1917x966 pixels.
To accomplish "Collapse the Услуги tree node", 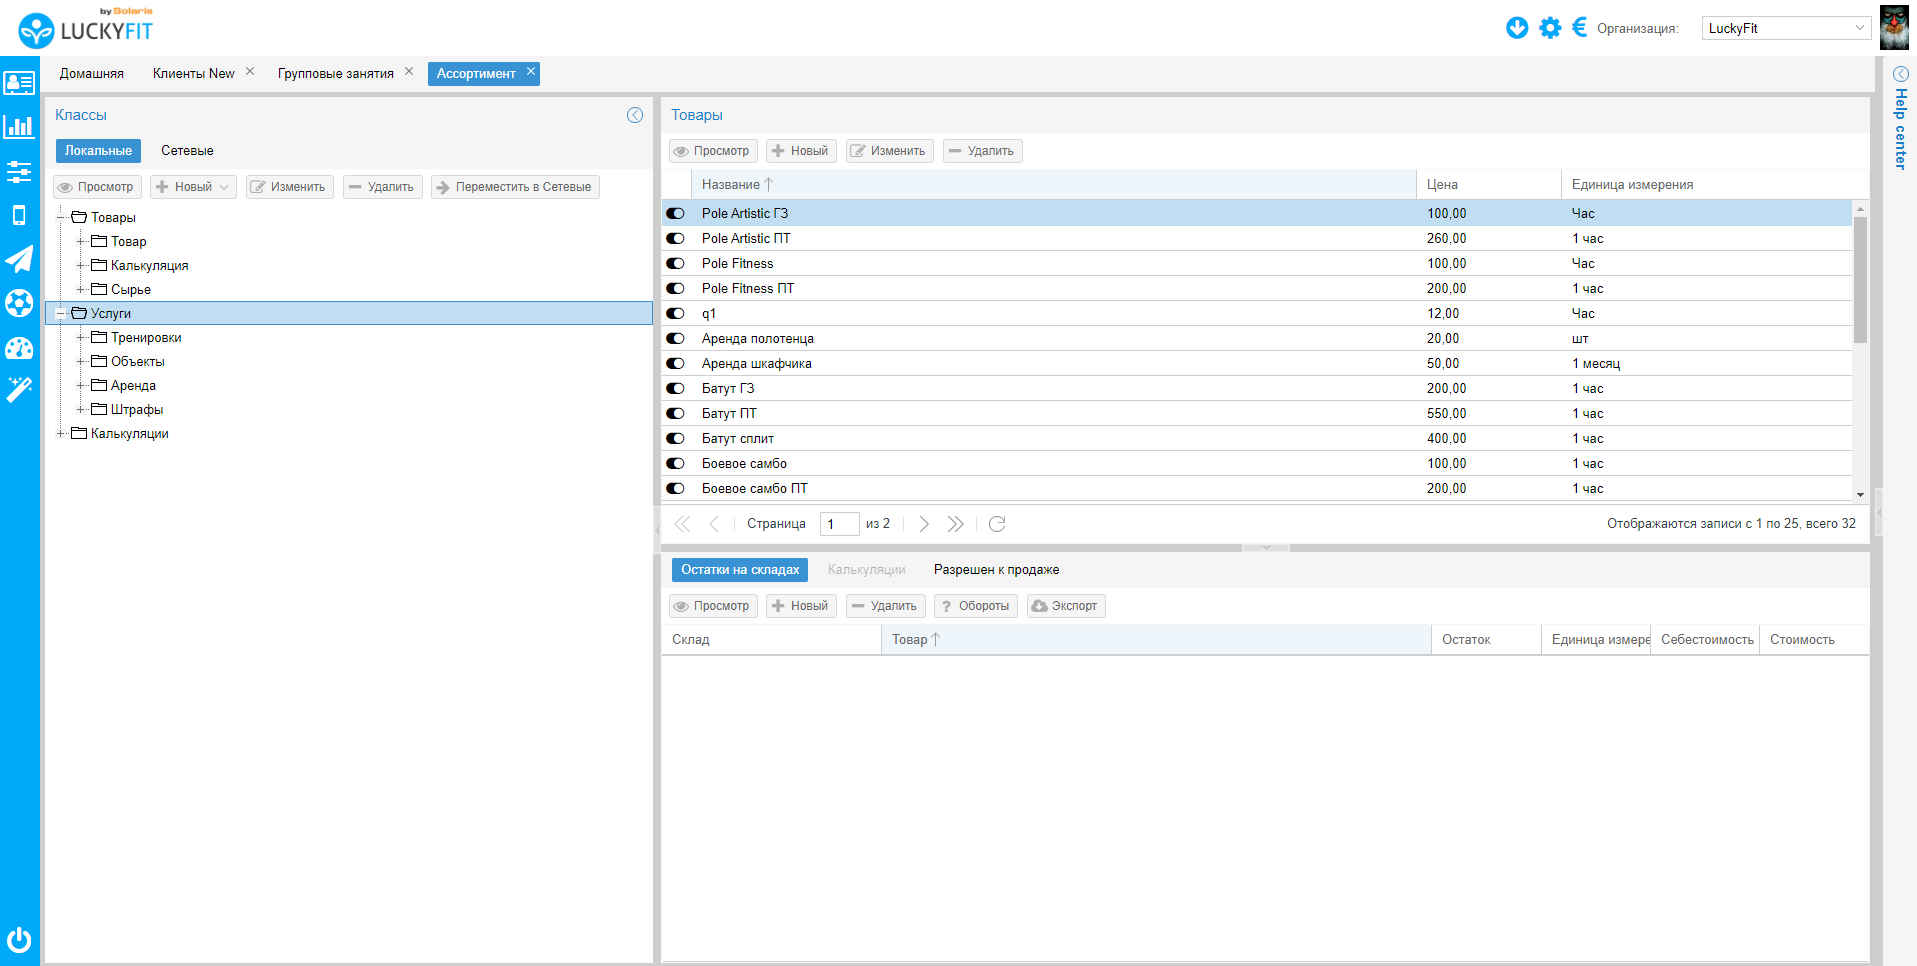I will [61, 313].
